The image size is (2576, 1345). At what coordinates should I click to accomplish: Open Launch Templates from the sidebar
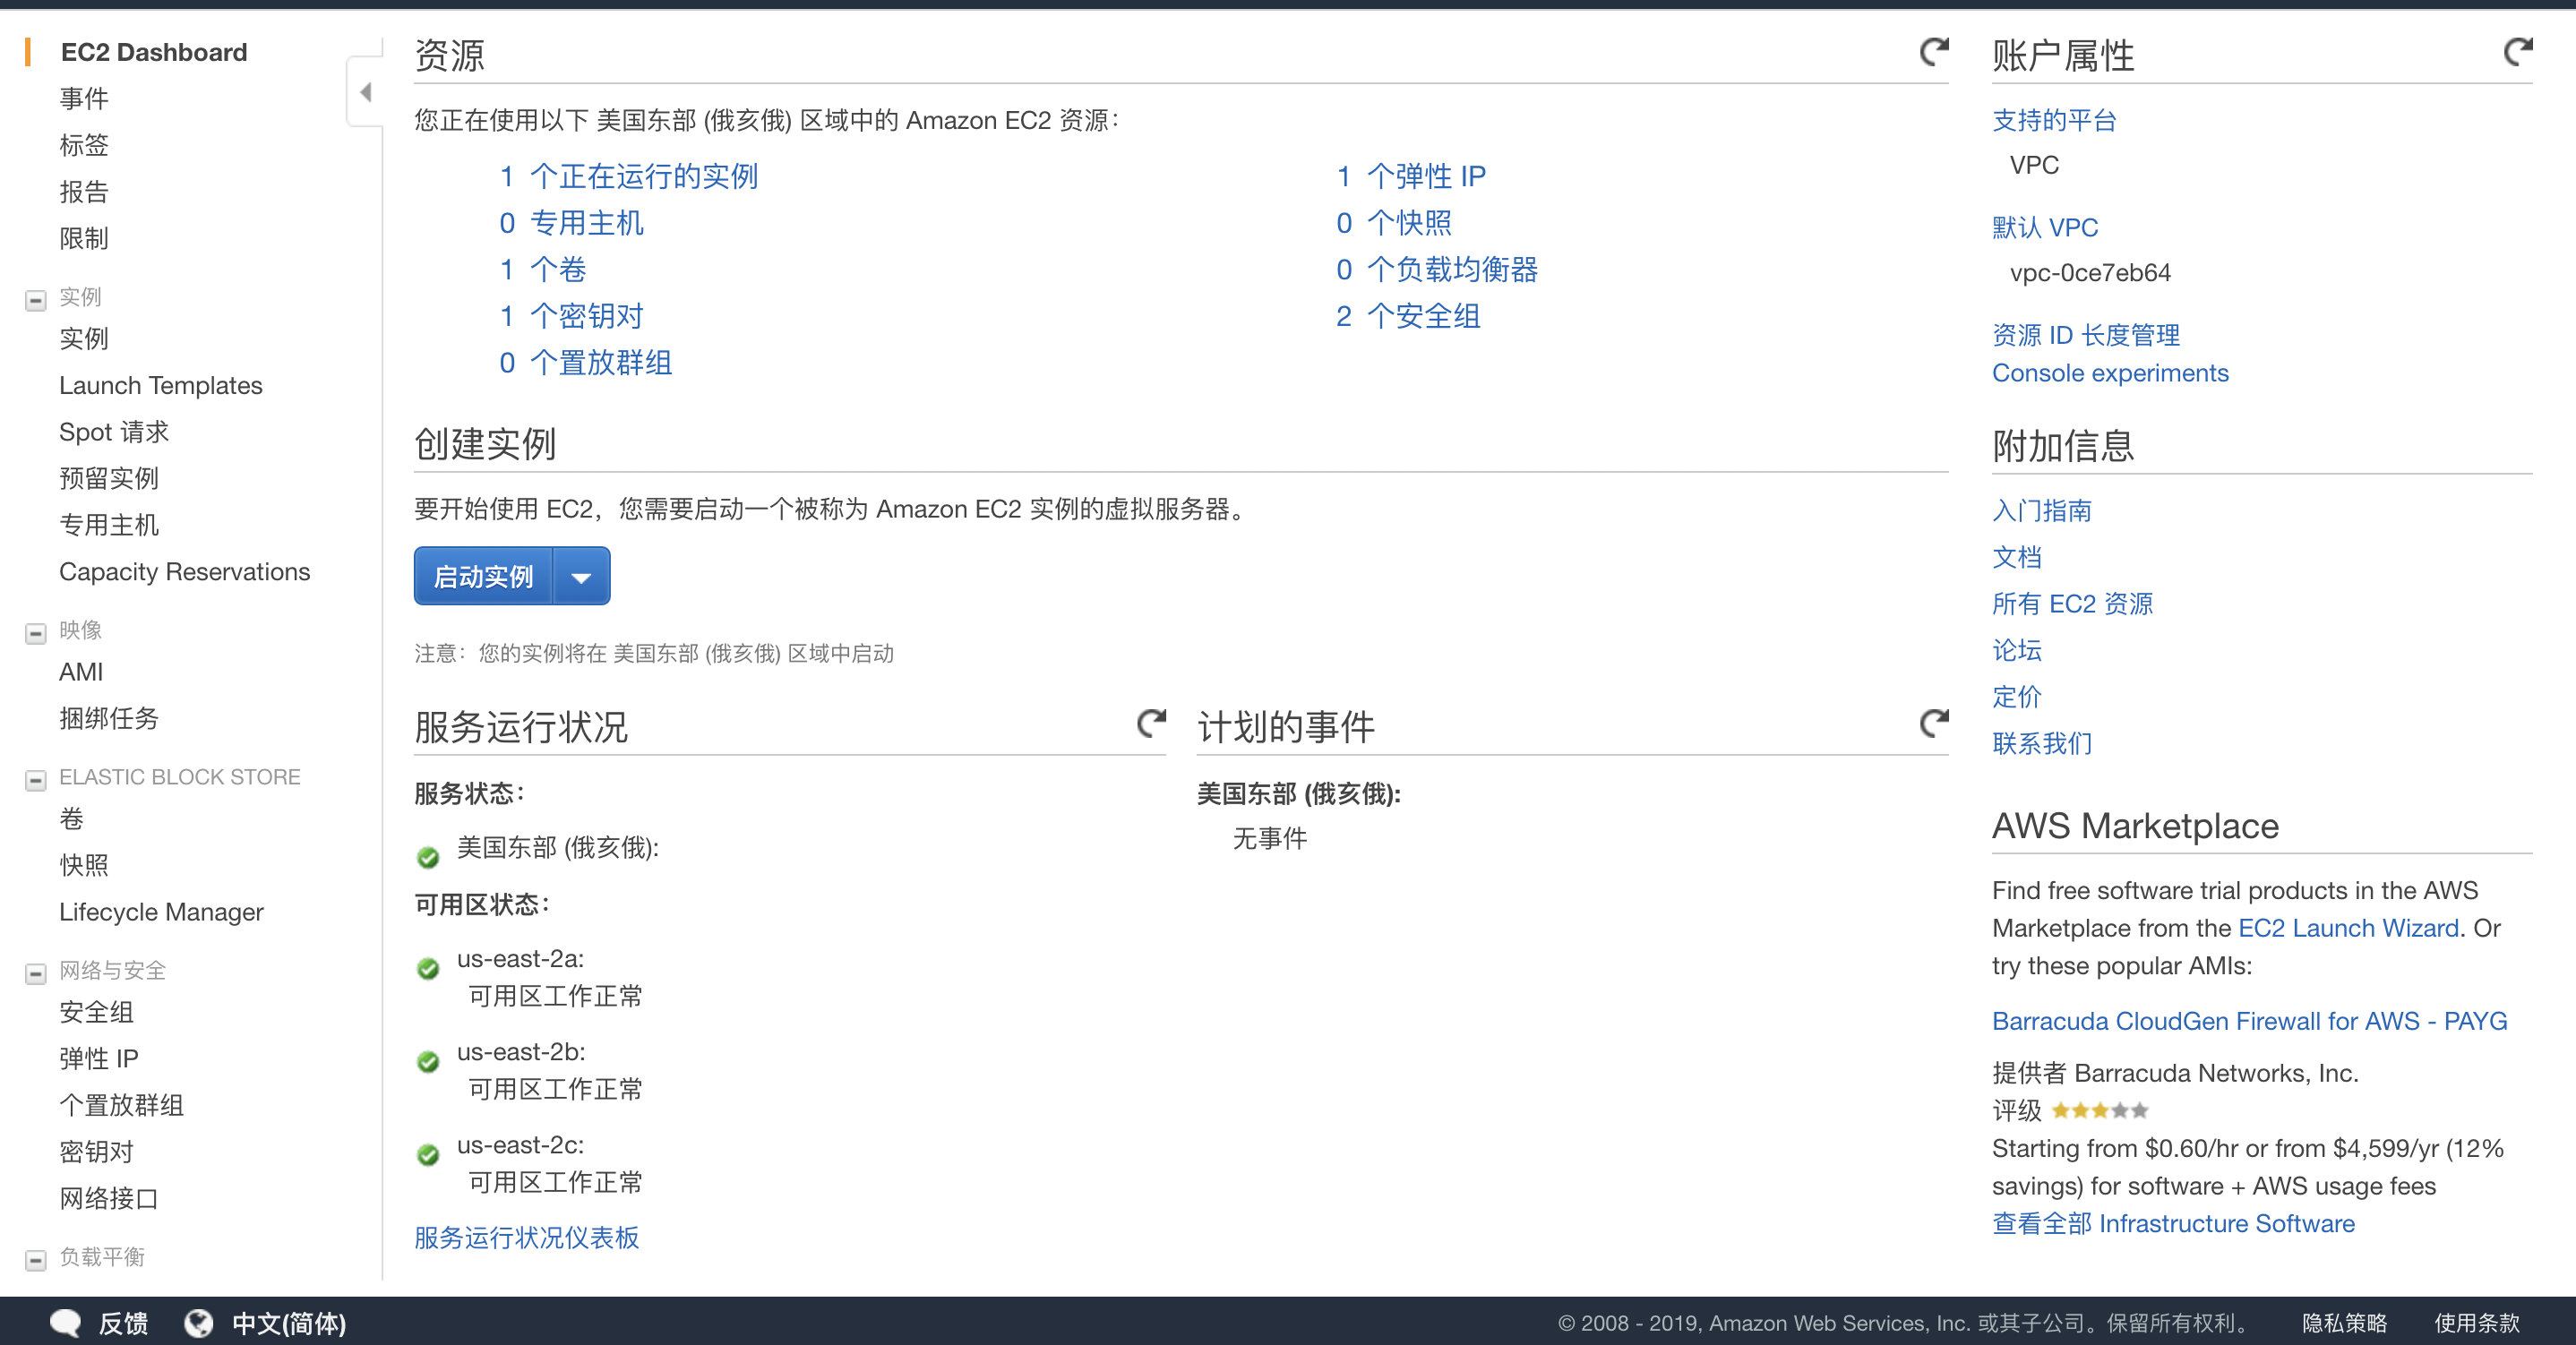pyautogui.click(x=161, y=385)
